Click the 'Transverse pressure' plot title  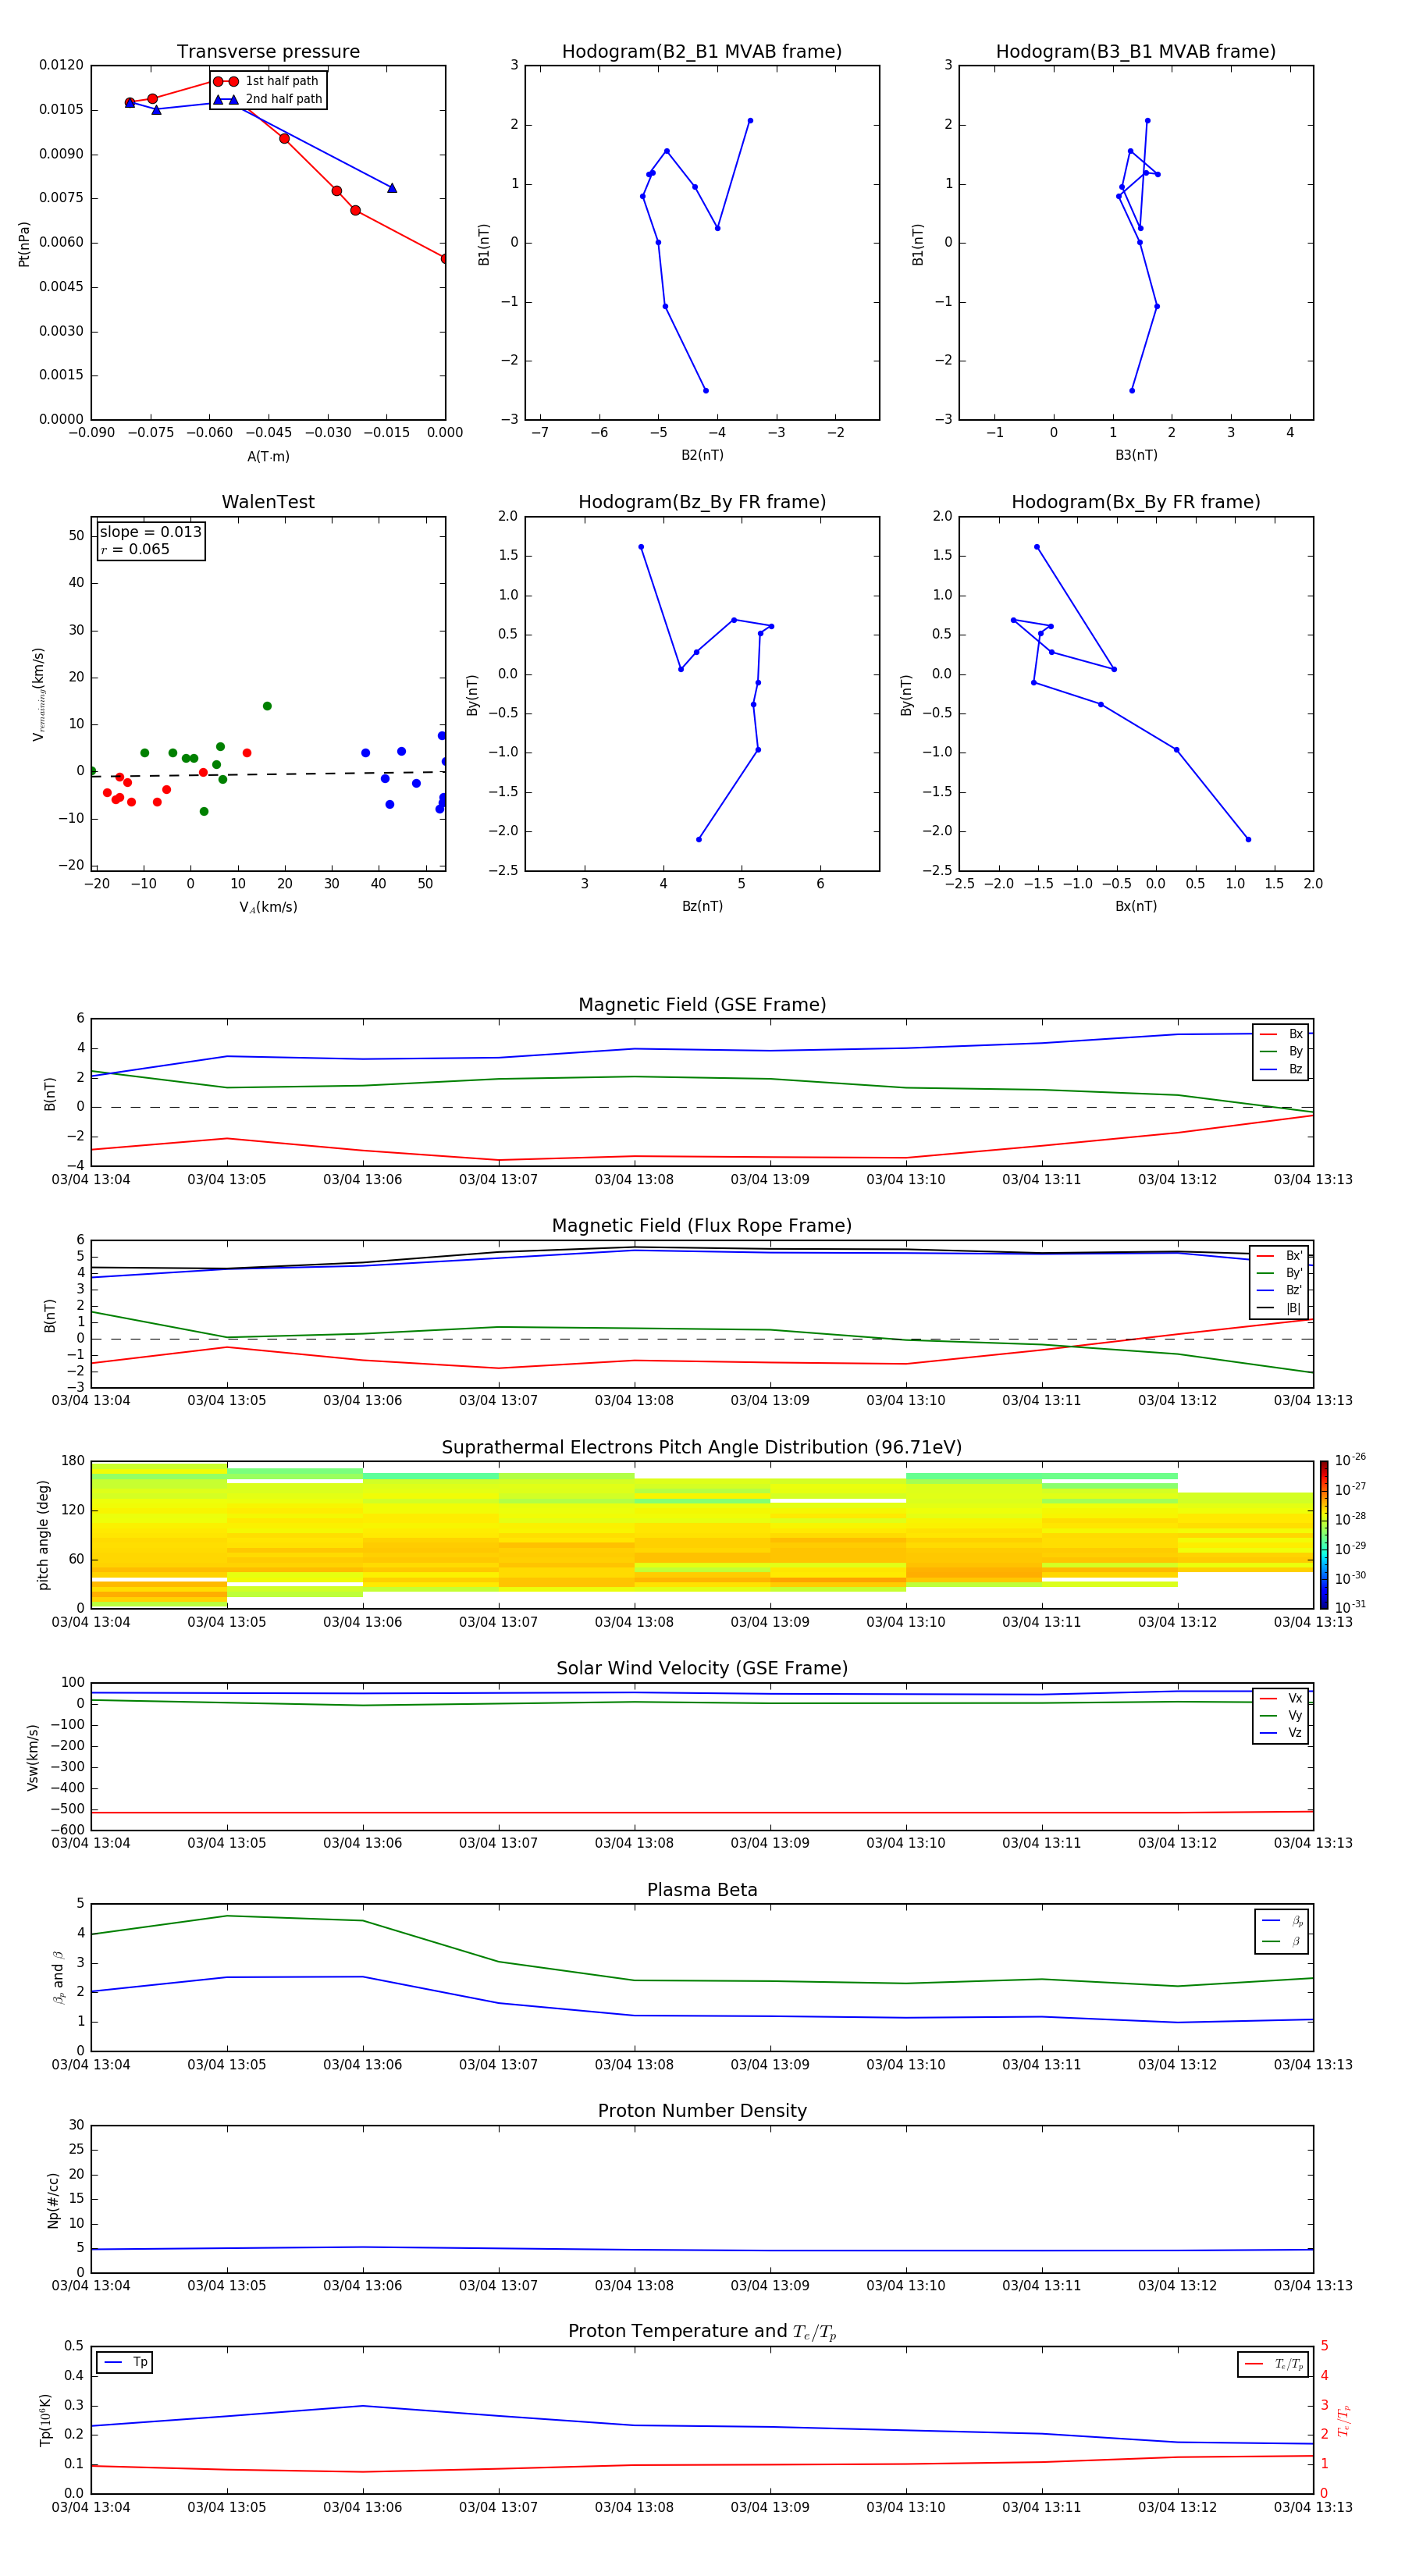point(268,52)
